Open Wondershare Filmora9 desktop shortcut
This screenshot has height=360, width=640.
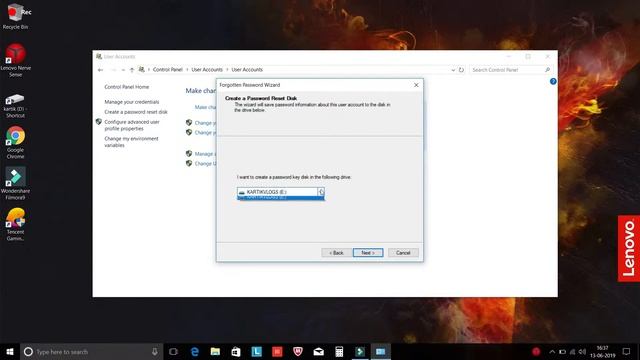pos(15,183)
